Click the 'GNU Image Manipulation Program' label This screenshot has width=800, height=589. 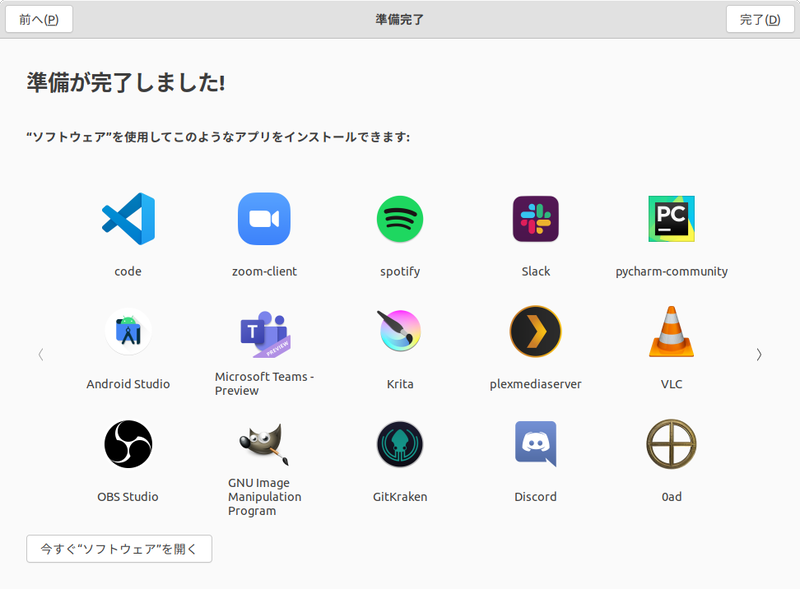[x=264, y=497]
